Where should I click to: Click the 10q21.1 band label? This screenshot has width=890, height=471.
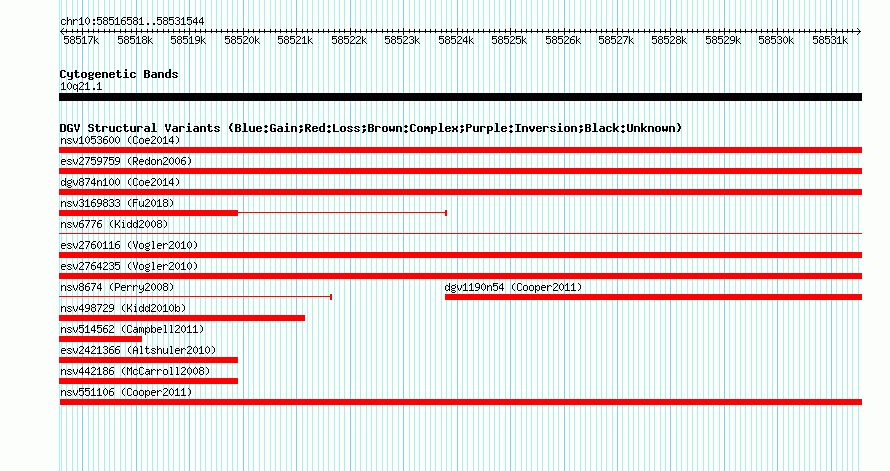click(81, 86)
